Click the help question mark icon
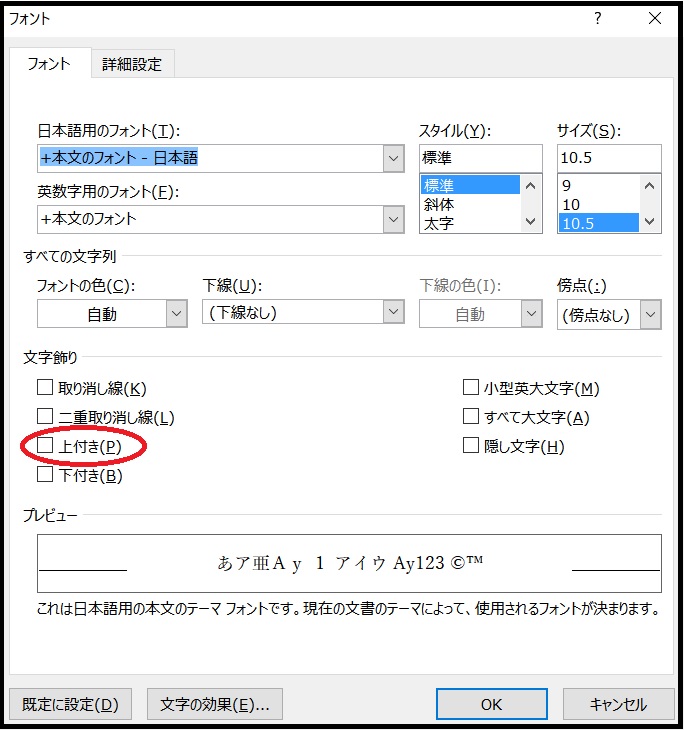Image resolution: width=684 pixels, height=730 pixels. (598, 18)
